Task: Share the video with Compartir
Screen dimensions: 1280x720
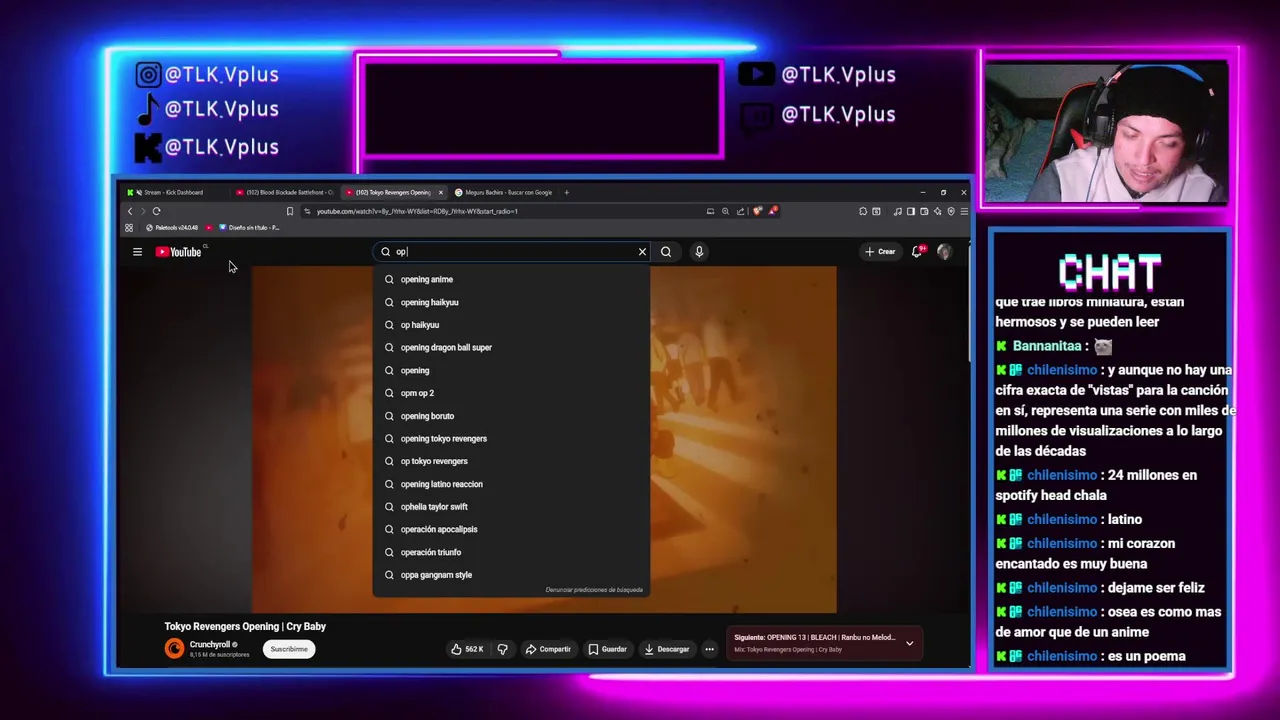Action: pyautogui.click(x=548, y=649)
